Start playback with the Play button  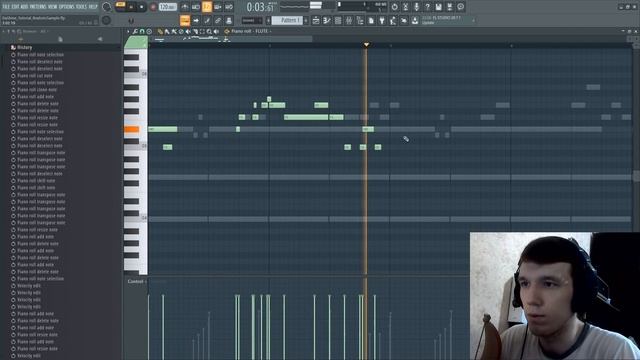point(131,7)
